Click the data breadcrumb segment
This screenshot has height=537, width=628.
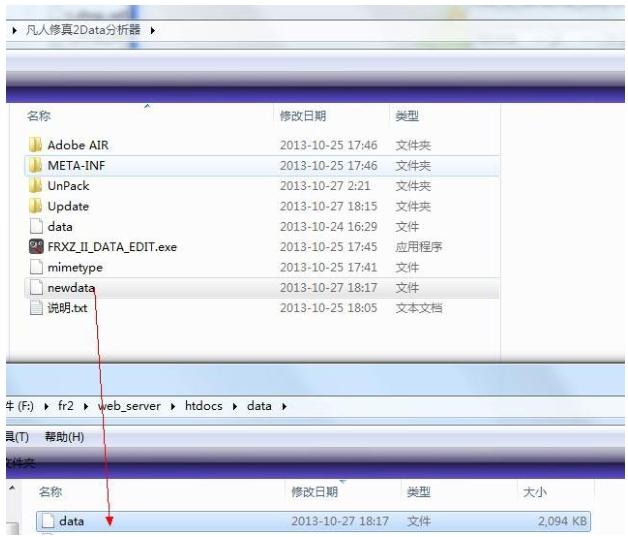pos(259,406)
